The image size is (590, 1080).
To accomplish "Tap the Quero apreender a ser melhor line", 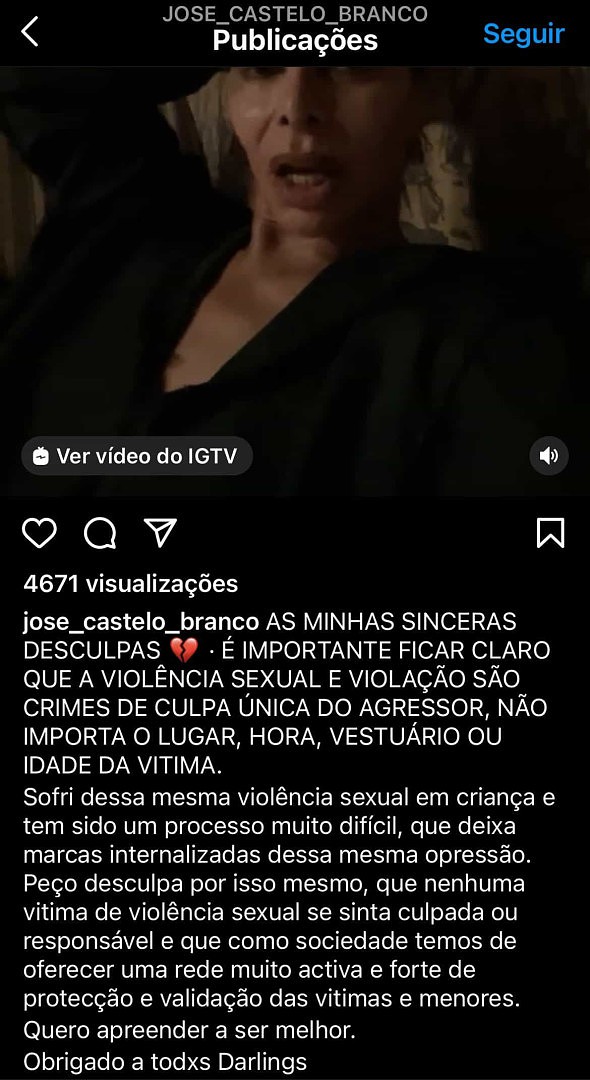I will [x=188, y=1031].
